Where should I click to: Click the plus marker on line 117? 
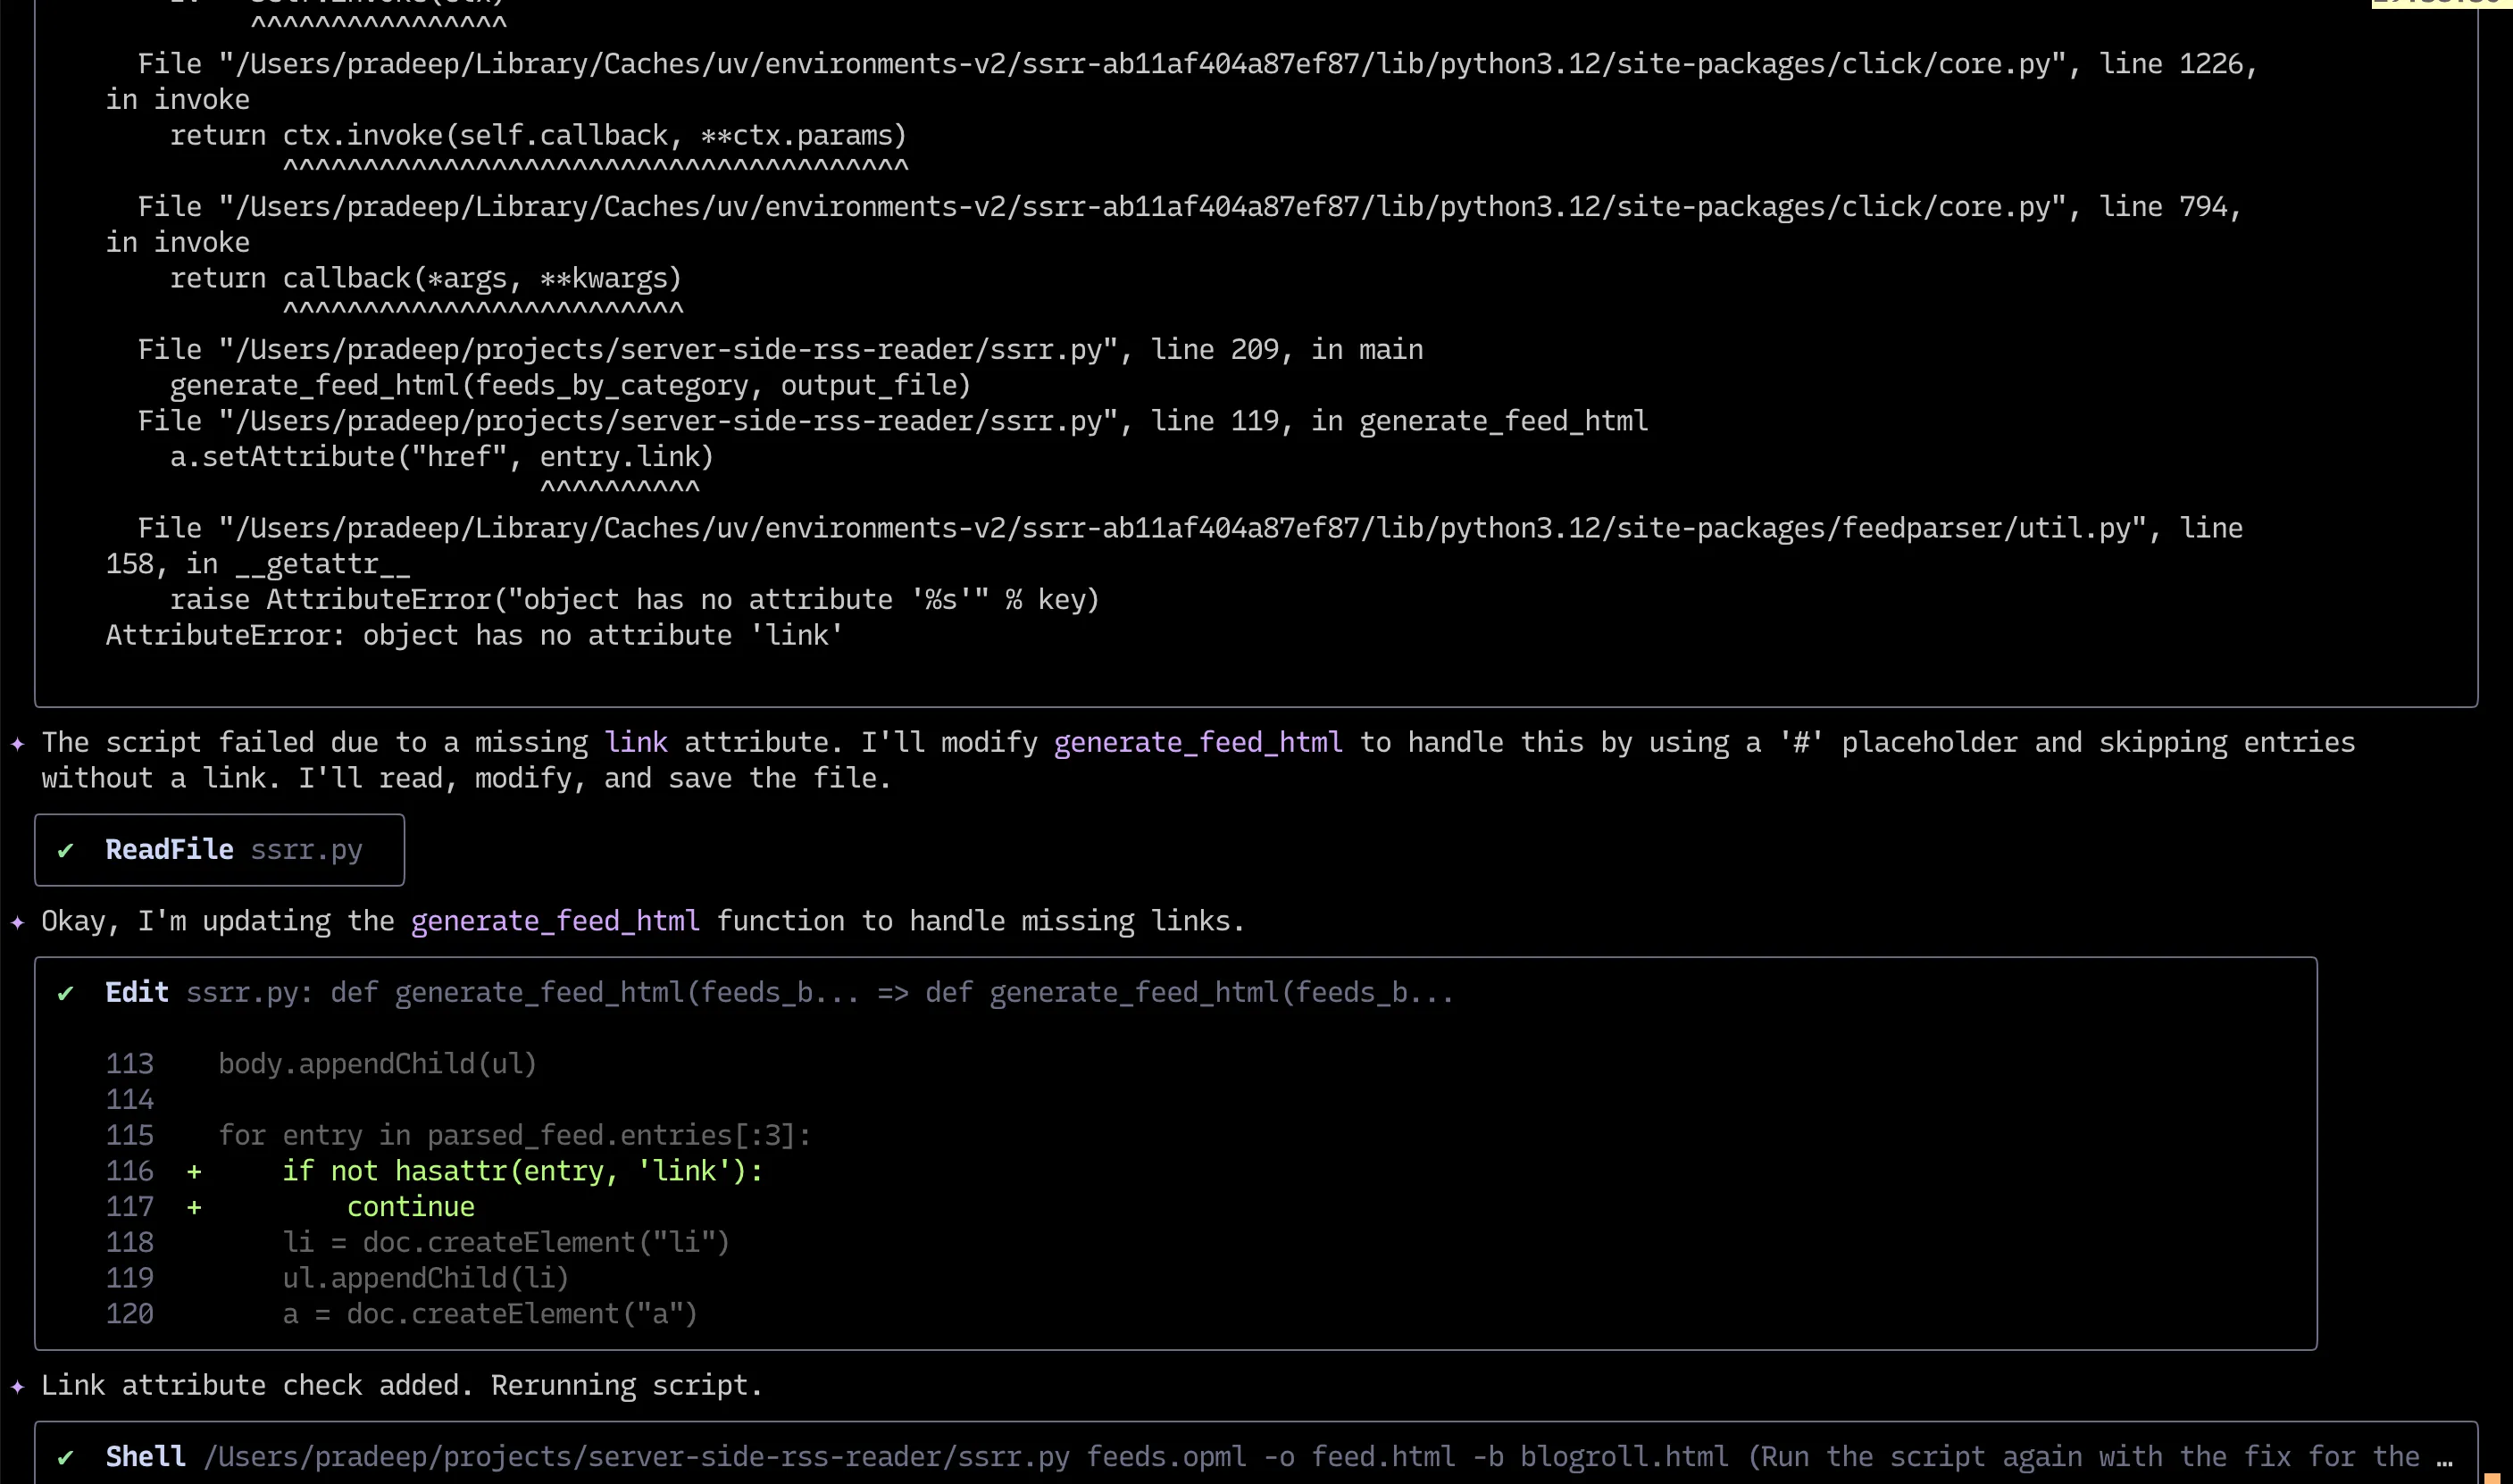click(x=194, y=1207)
